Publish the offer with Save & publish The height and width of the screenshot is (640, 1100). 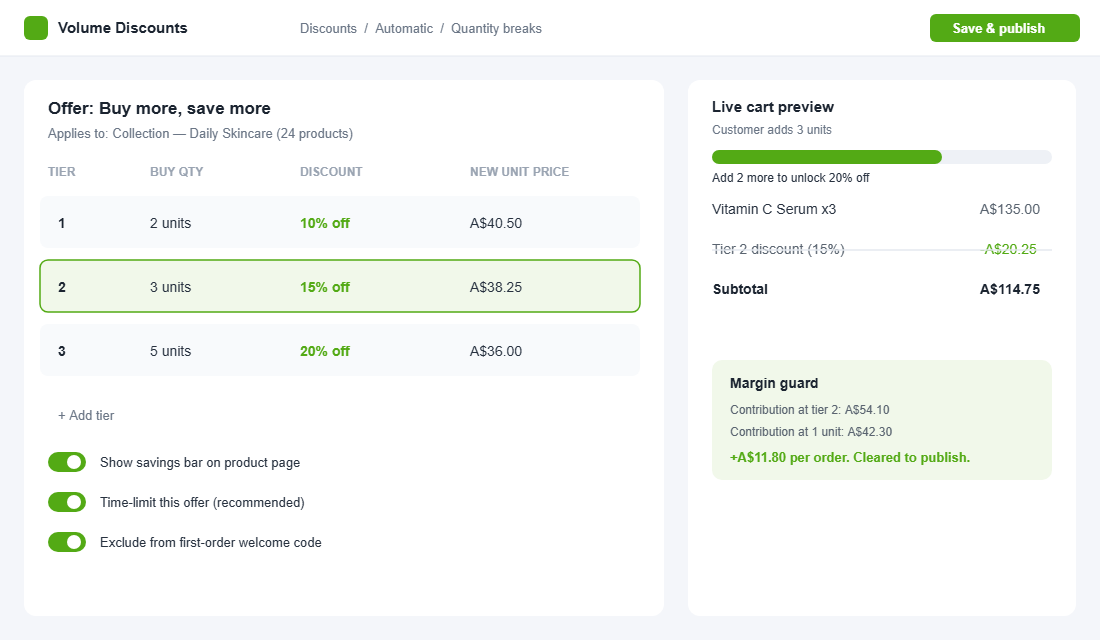pyautogui.click(x=1005, y=28)
